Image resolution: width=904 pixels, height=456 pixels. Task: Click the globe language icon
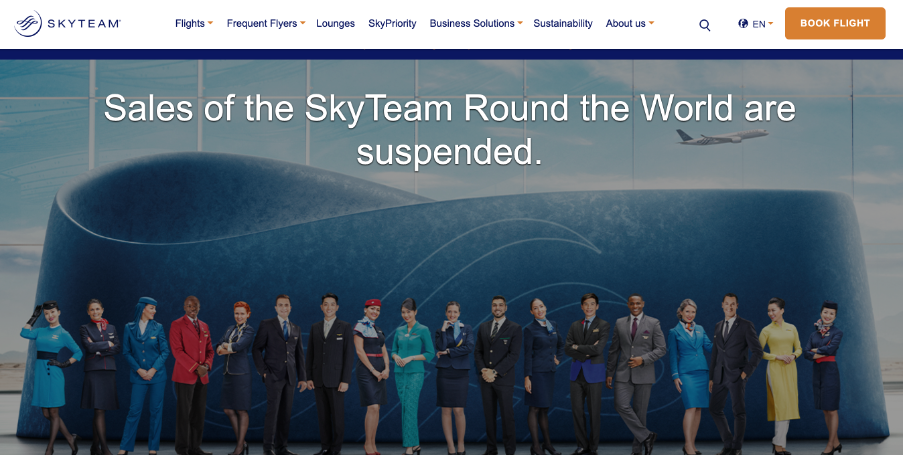tap(743, 24)
